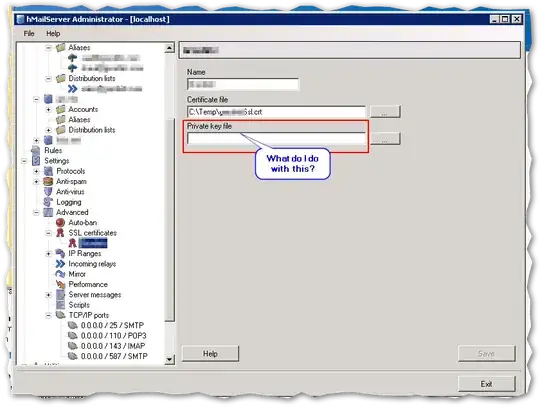Viewport: 540px width, 406px height.
Task: Click the tree scrollbar up arrow
Action: tap(169, 48)
